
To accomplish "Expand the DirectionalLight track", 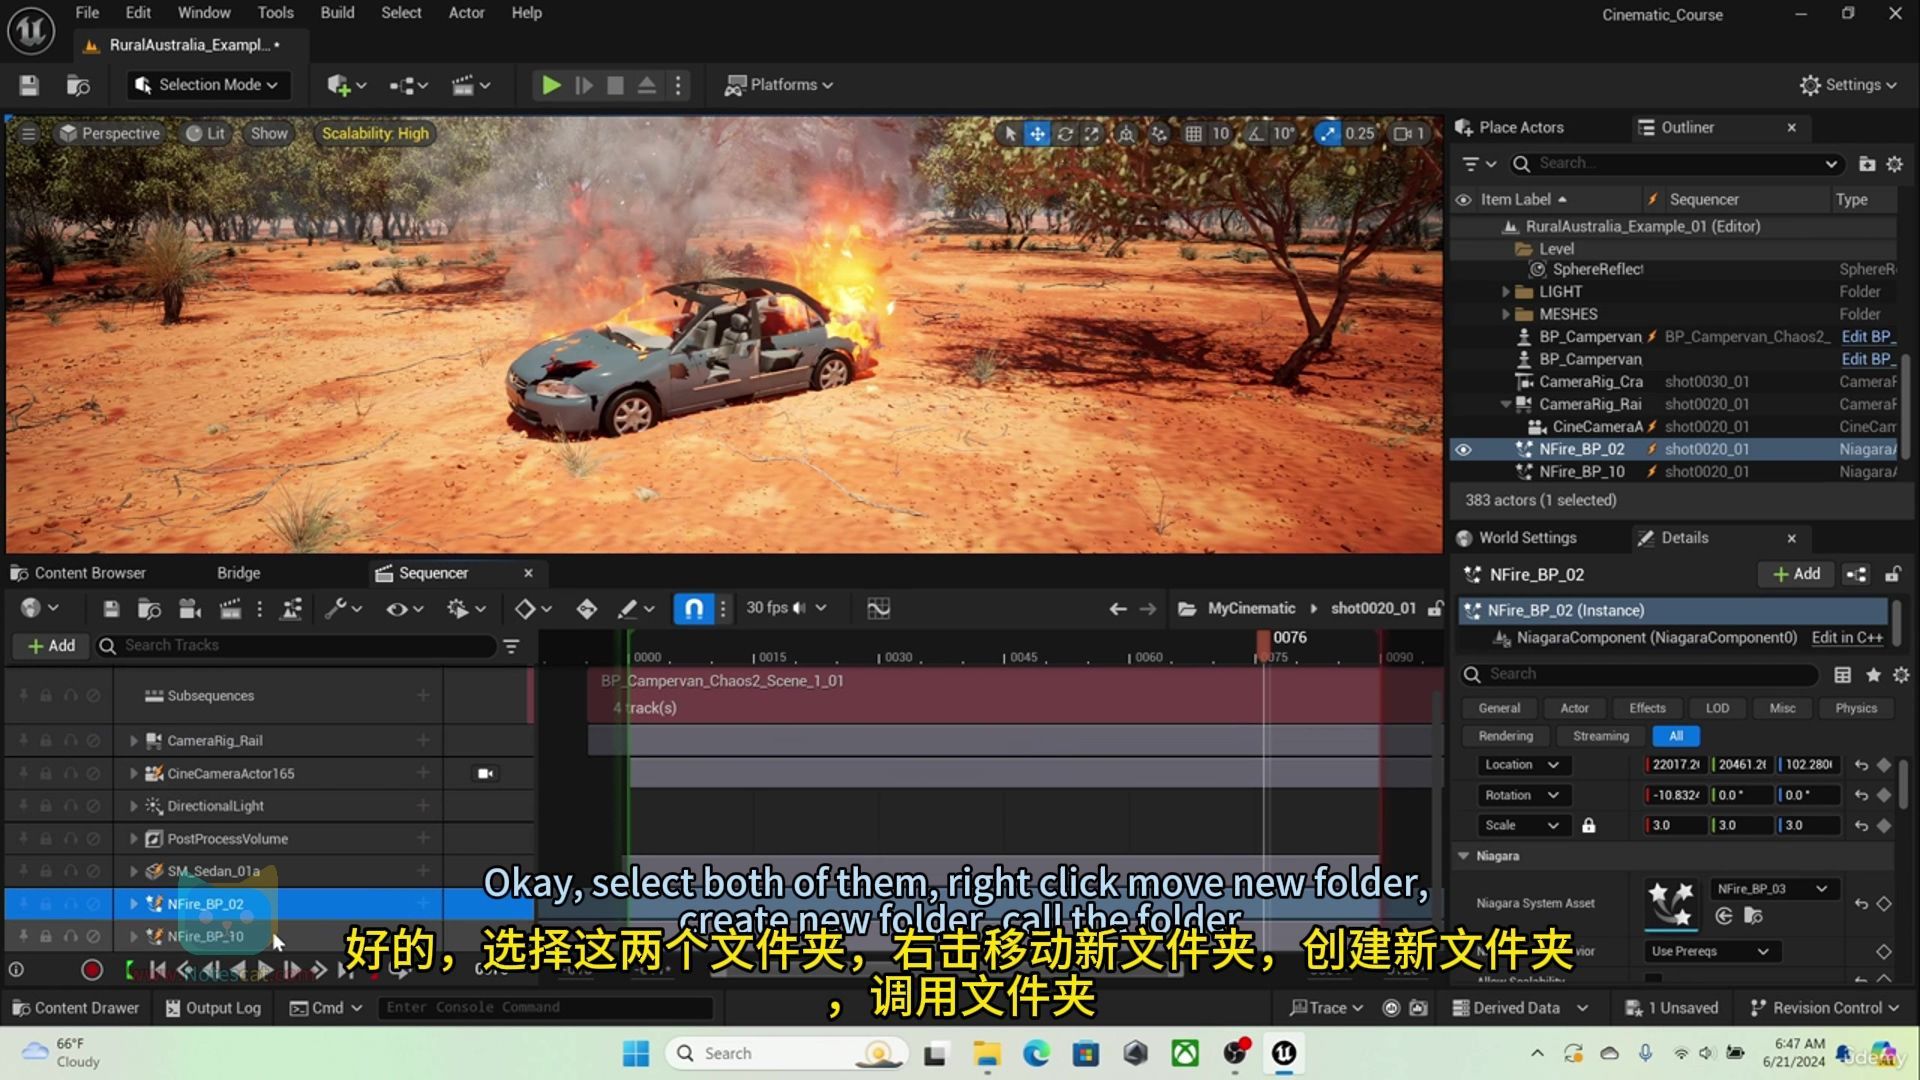I will click(x=134, y=806).
